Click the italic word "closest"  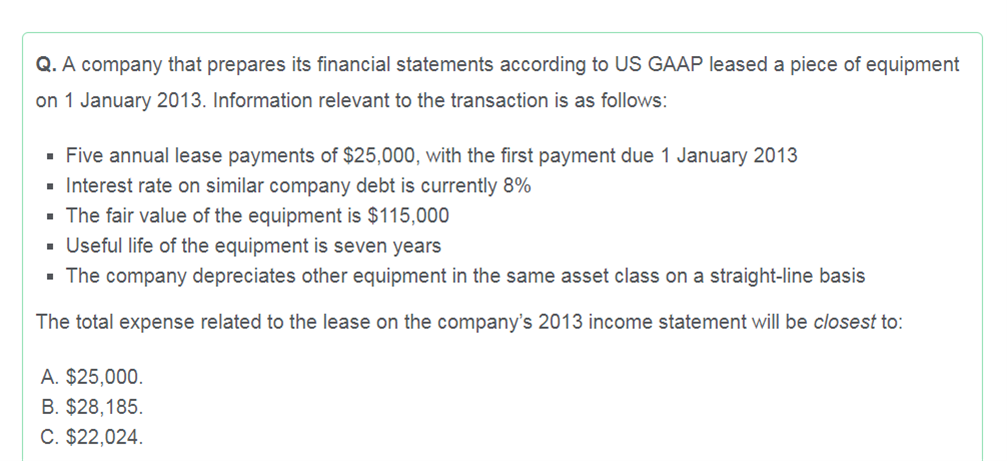(x=844, y=322)
